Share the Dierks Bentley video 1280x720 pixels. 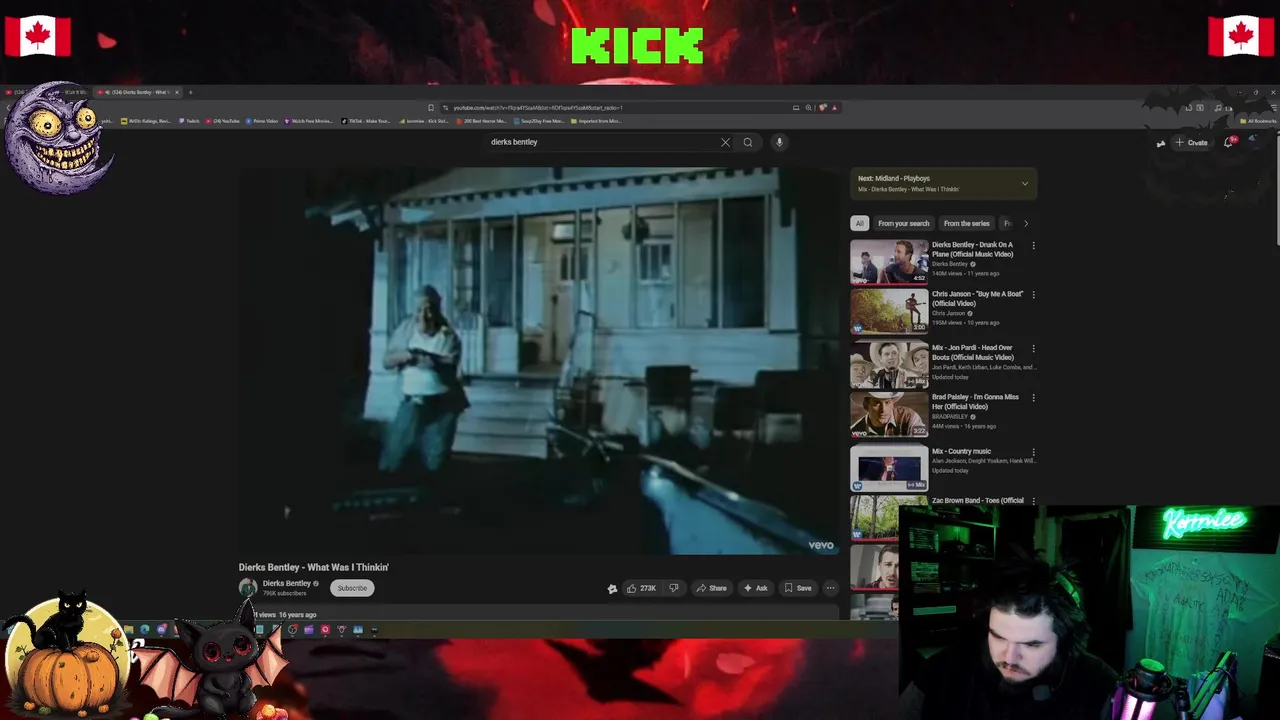pyautogui.click(x=711, y=588)
